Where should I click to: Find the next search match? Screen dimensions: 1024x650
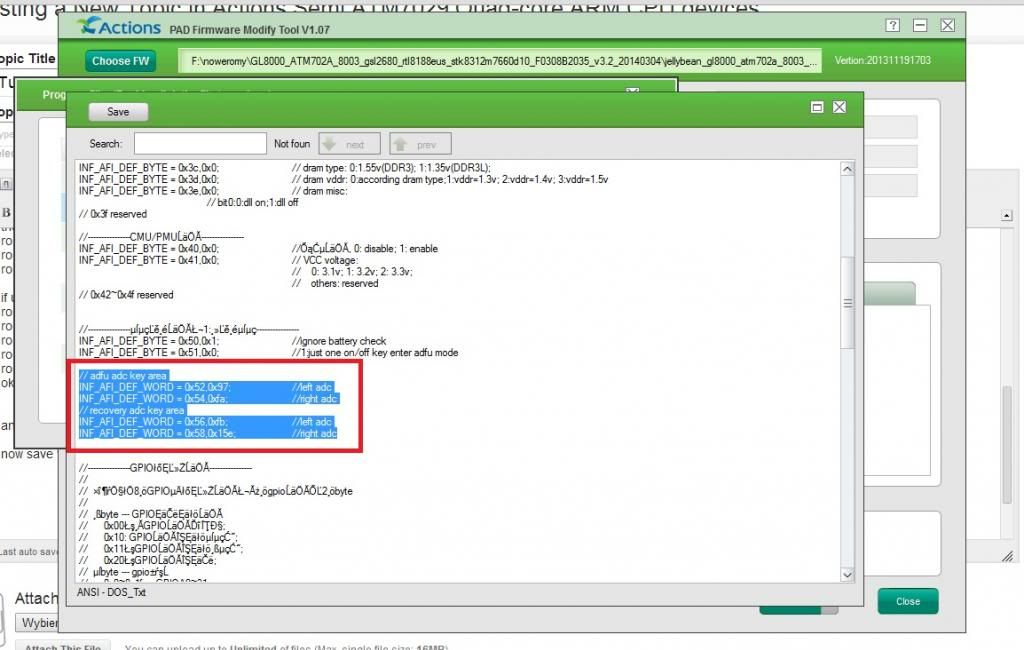pyautogui.click(x=349, y=144)
